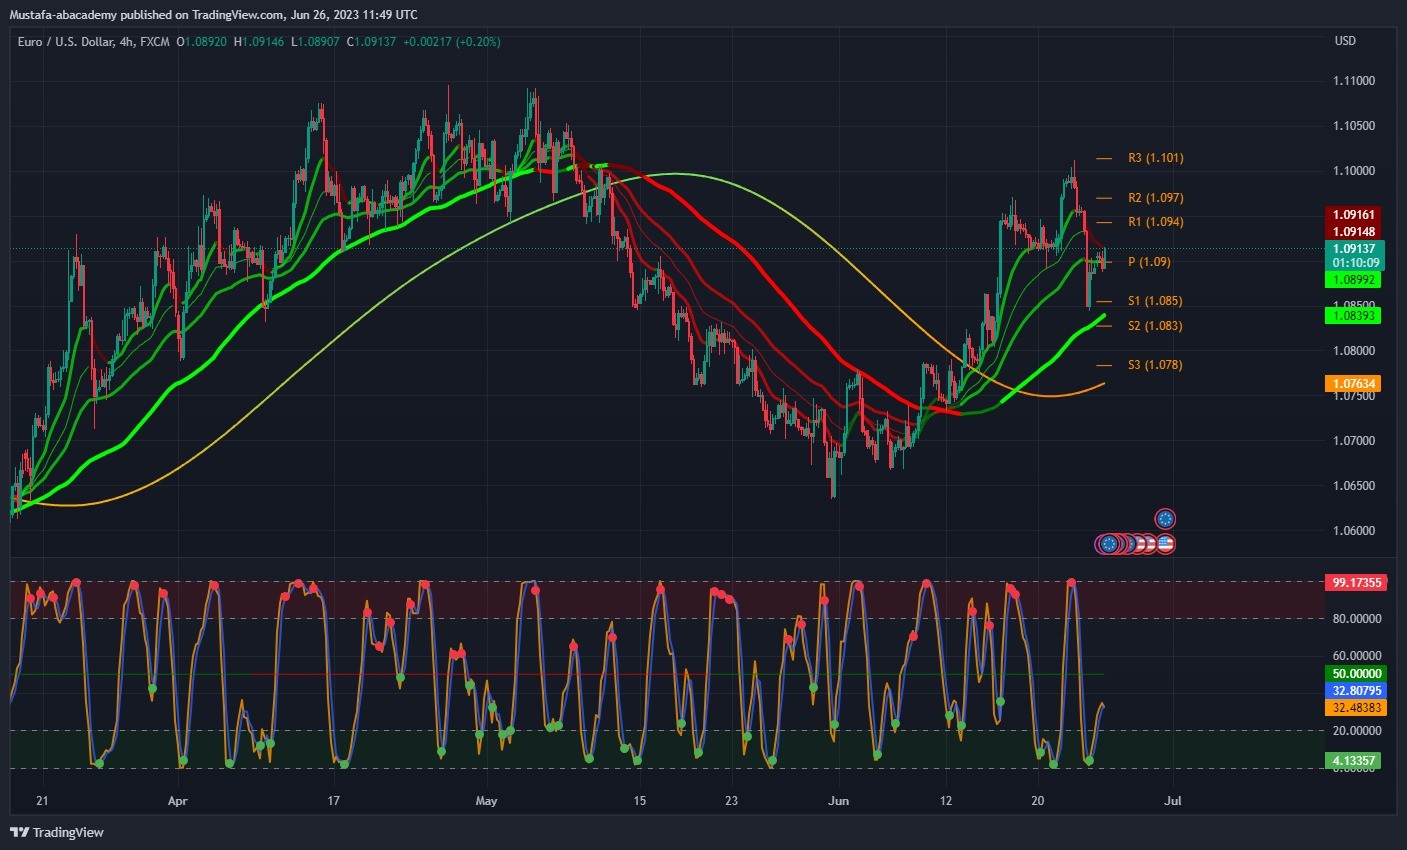Click the May label on time axis
Image resolution: width=1407 pixels, height=850 pixels.
[486, 801]
